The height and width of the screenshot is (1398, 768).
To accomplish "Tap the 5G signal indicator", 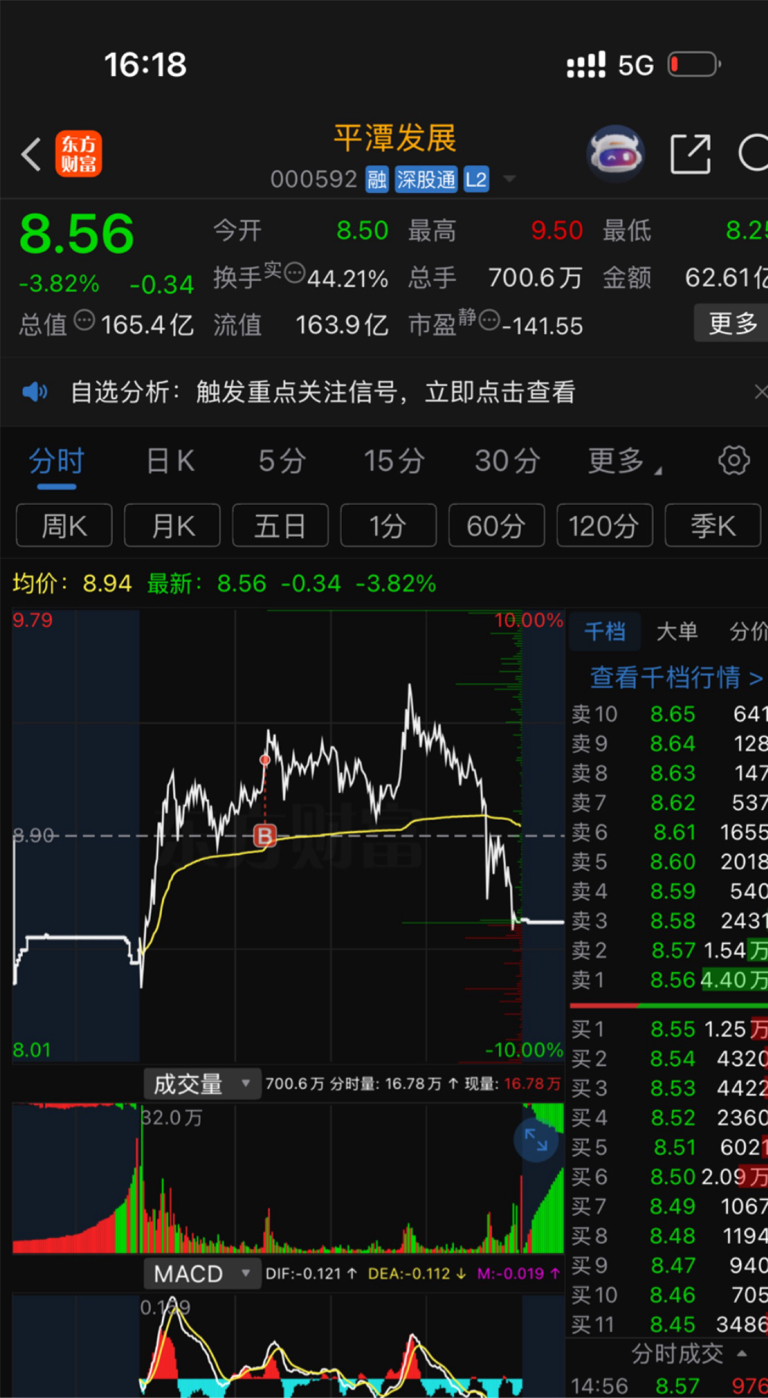I will coord(636,66).
